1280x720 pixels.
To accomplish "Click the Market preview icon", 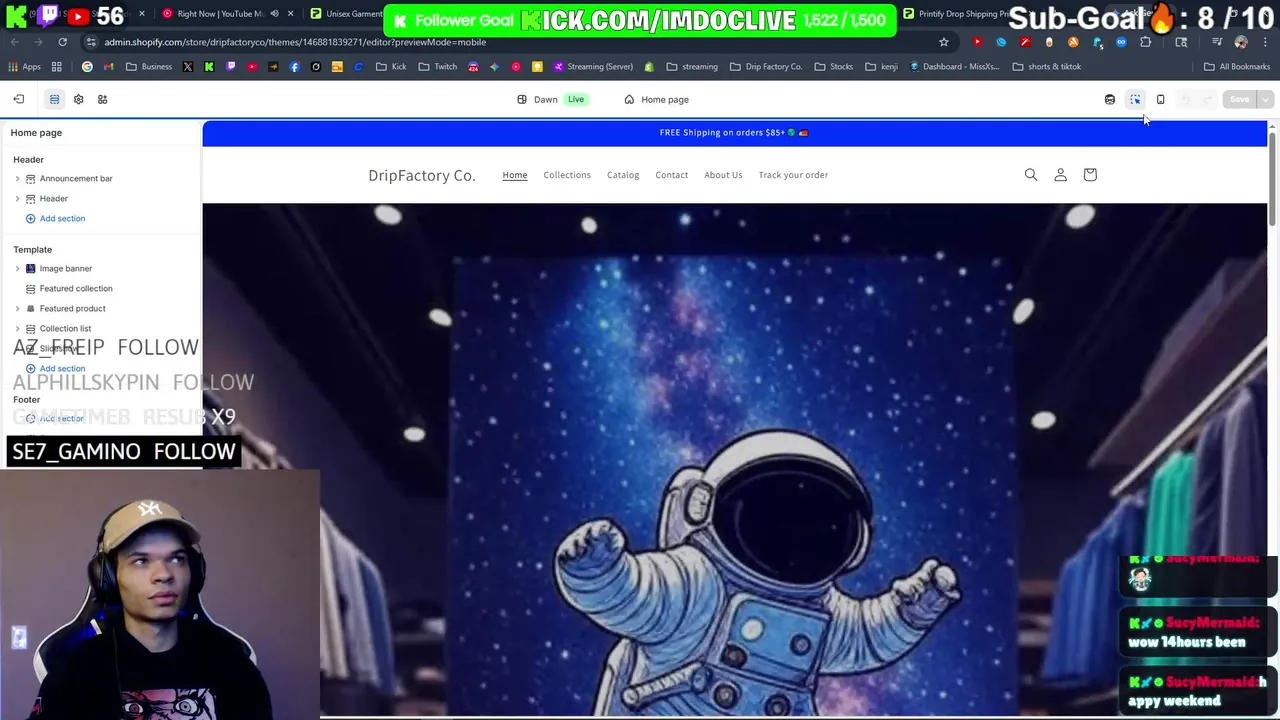I will pyautogui.click(x=1110, y=99).
